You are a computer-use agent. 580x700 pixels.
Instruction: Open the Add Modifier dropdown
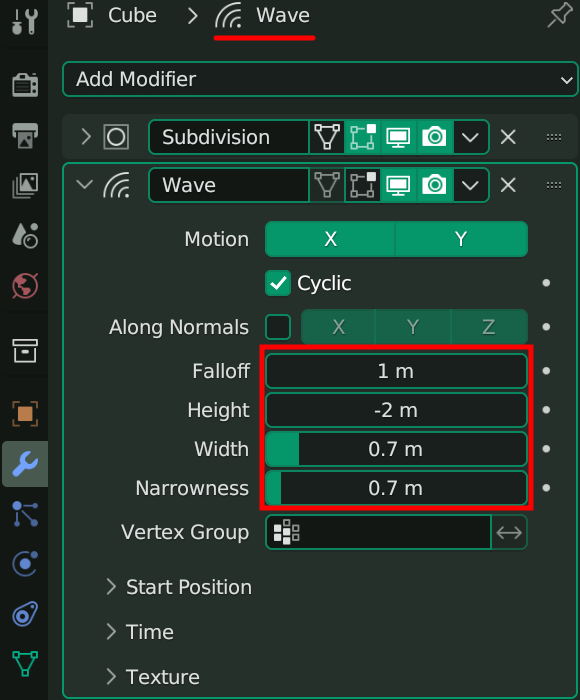tap(320, 79)
